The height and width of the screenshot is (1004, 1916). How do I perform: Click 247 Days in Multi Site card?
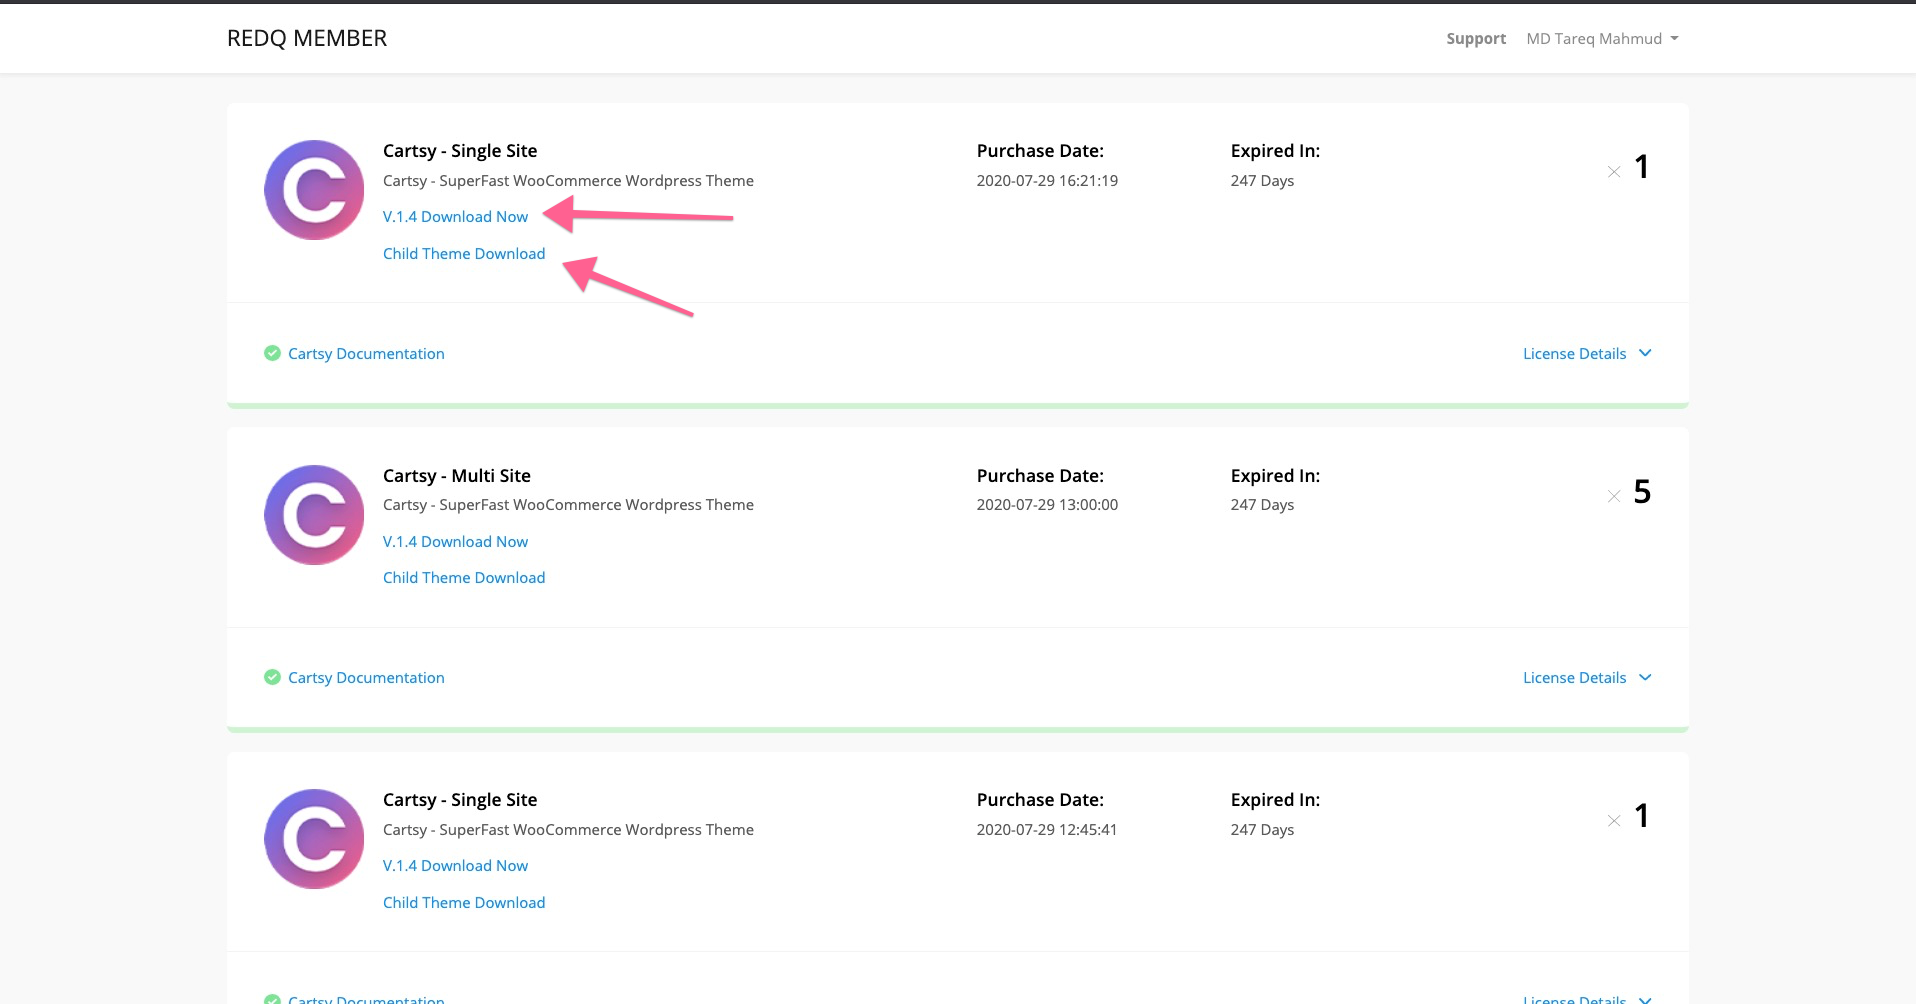[1262, 505]
